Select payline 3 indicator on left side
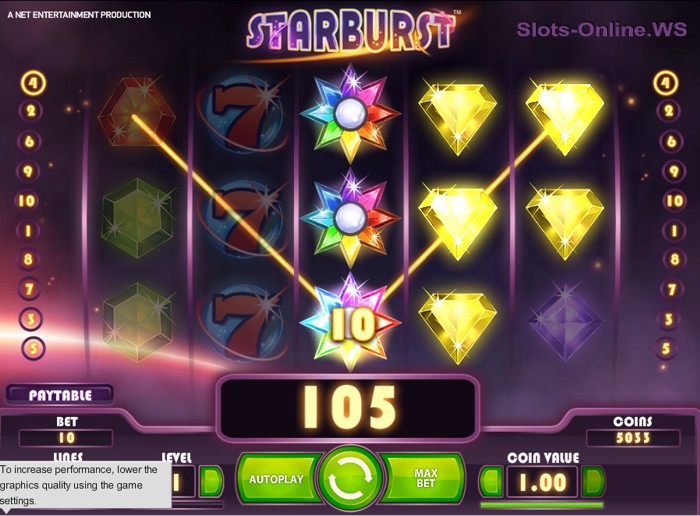The width and height of the screenshot is (700, 516). pyautogui.click(x=31, y=319)
